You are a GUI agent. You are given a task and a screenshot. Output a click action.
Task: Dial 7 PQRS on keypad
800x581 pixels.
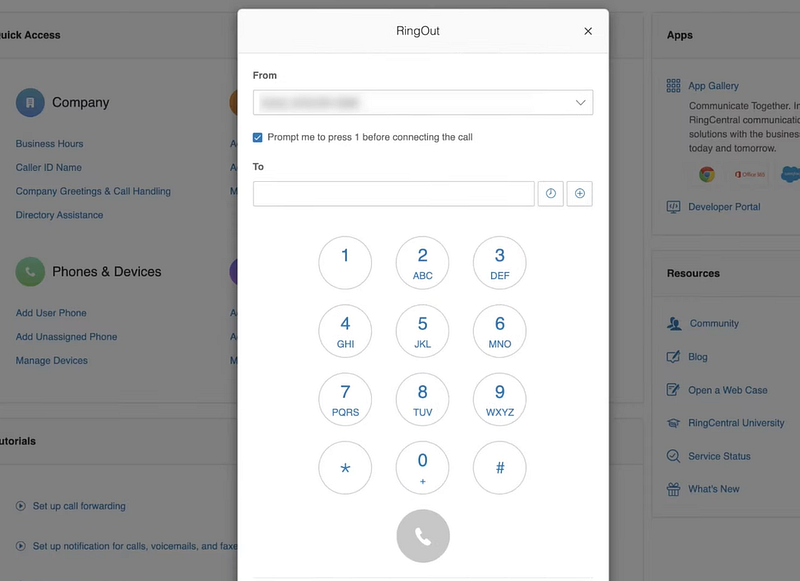tap(345, 399)
